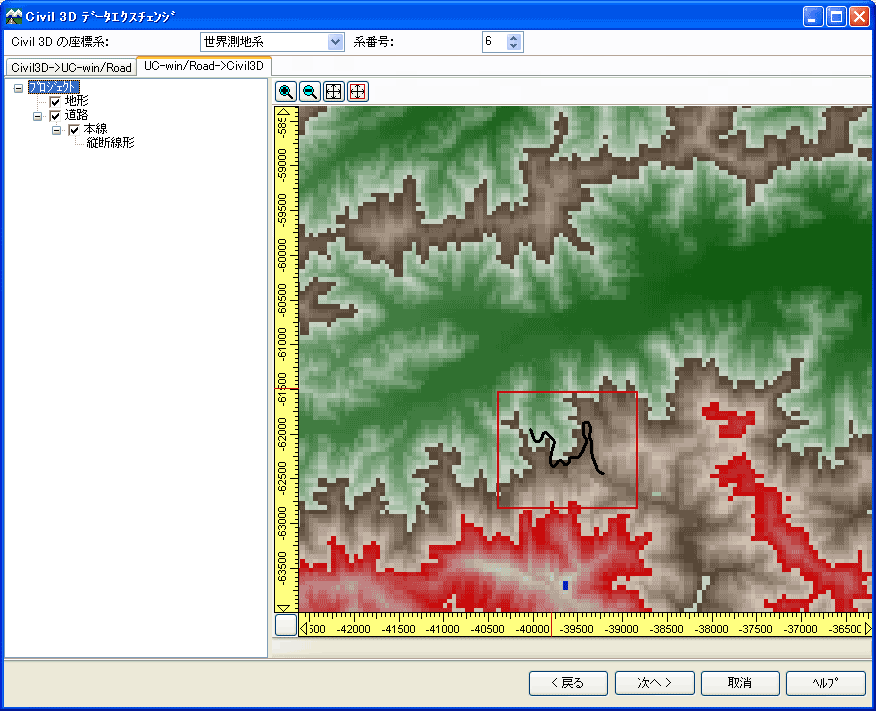Select the UC-win/Road->Civil3D tab
This screenshot has height=711, width=876.
(204, 66)
